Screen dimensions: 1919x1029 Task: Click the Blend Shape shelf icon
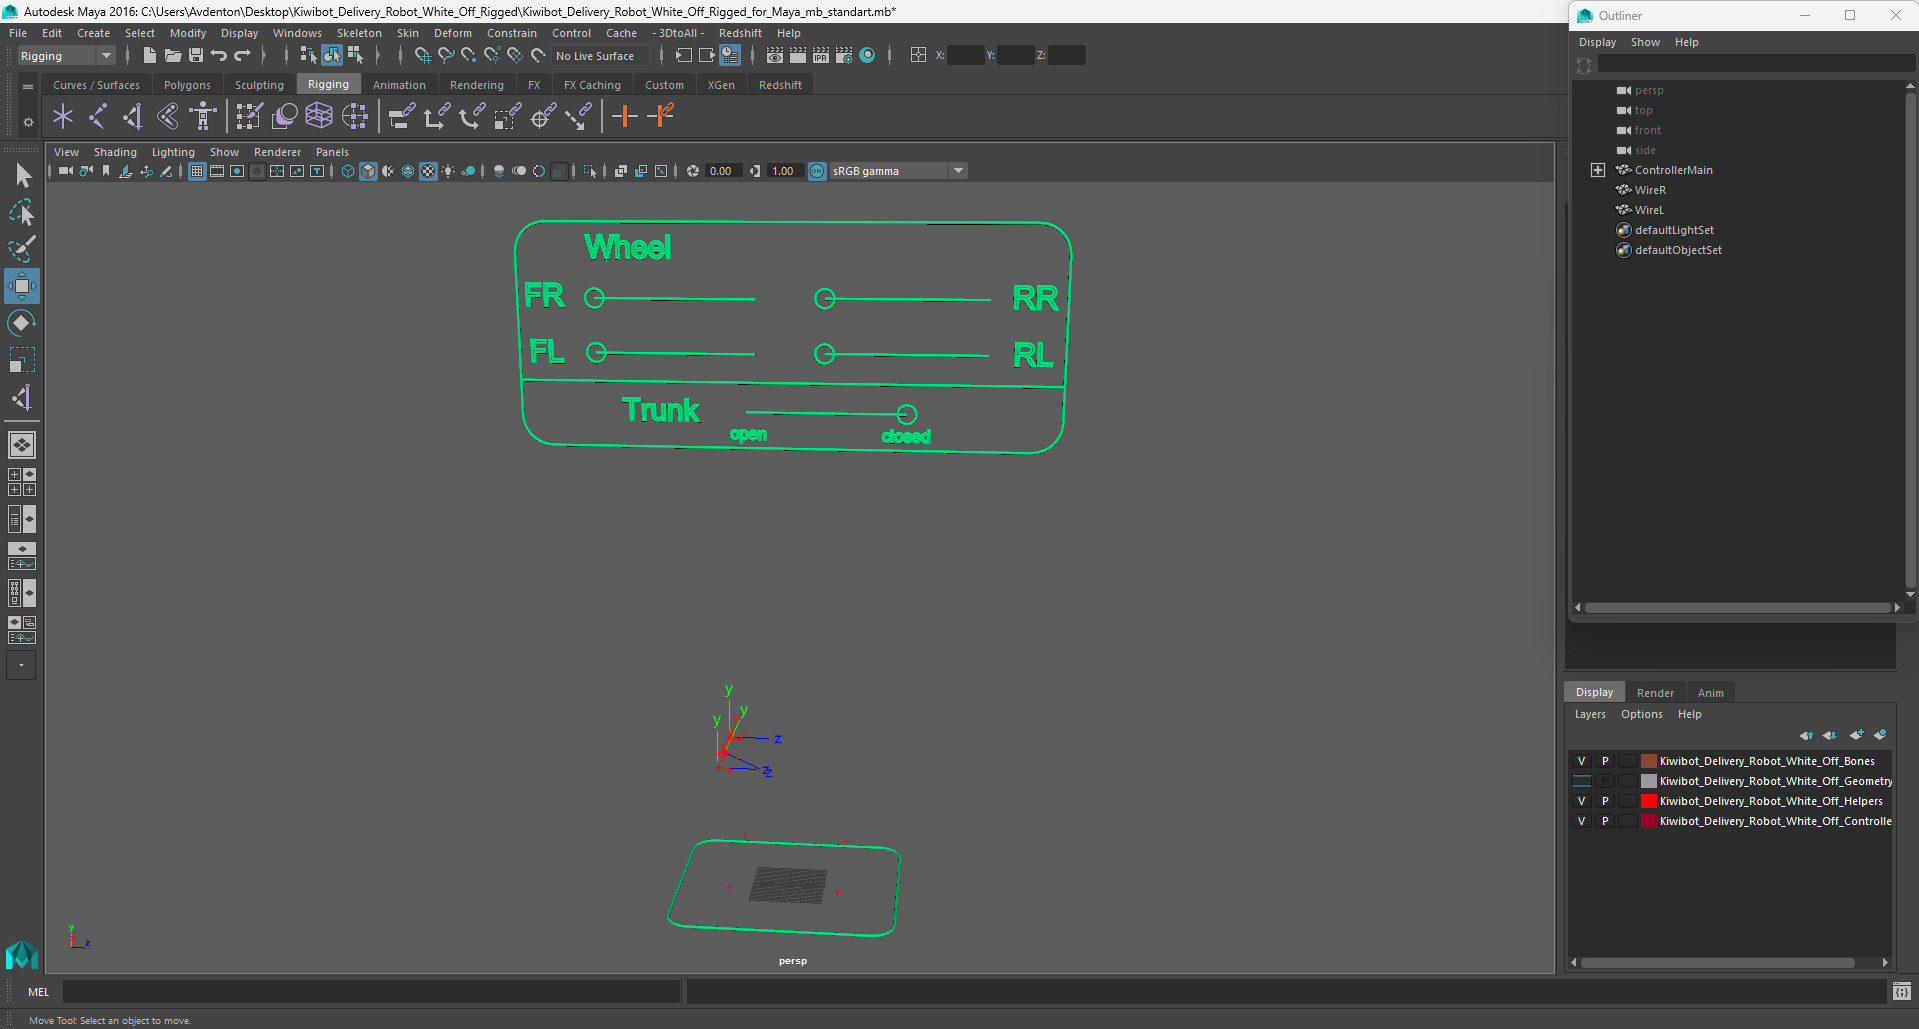coord(284,116)
